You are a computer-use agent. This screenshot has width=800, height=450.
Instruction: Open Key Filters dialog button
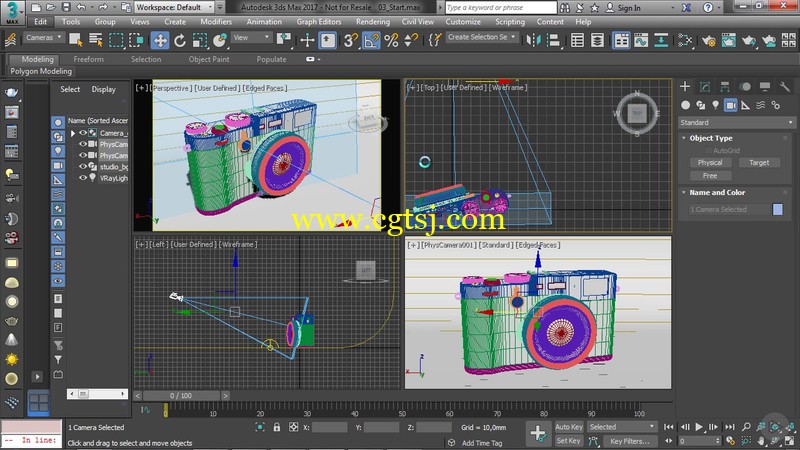630,441
